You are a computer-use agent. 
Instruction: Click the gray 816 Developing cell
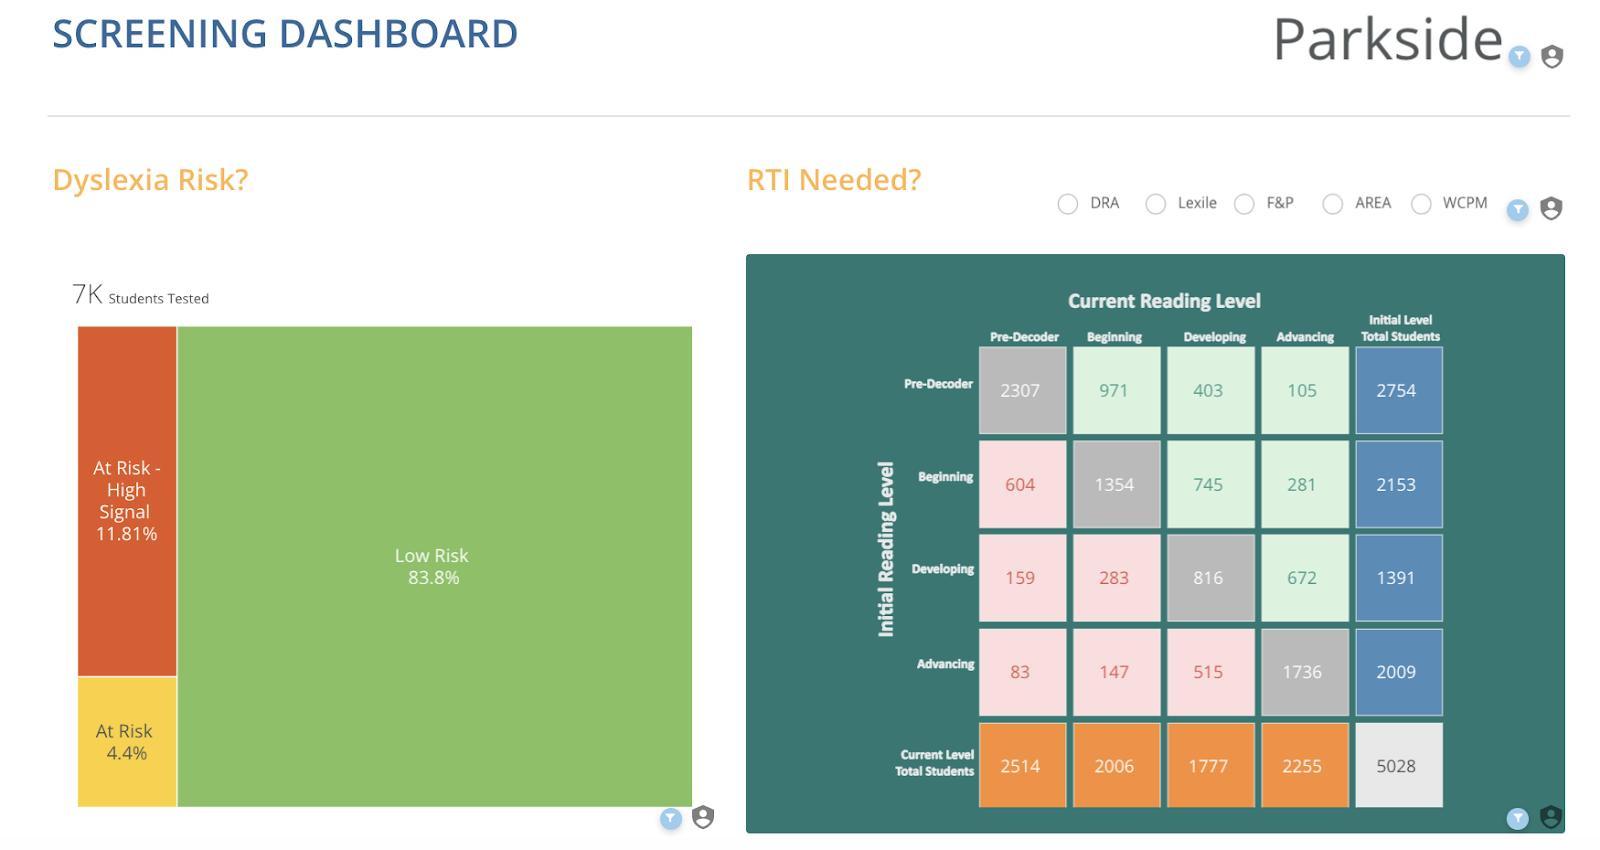(1210, 578)
